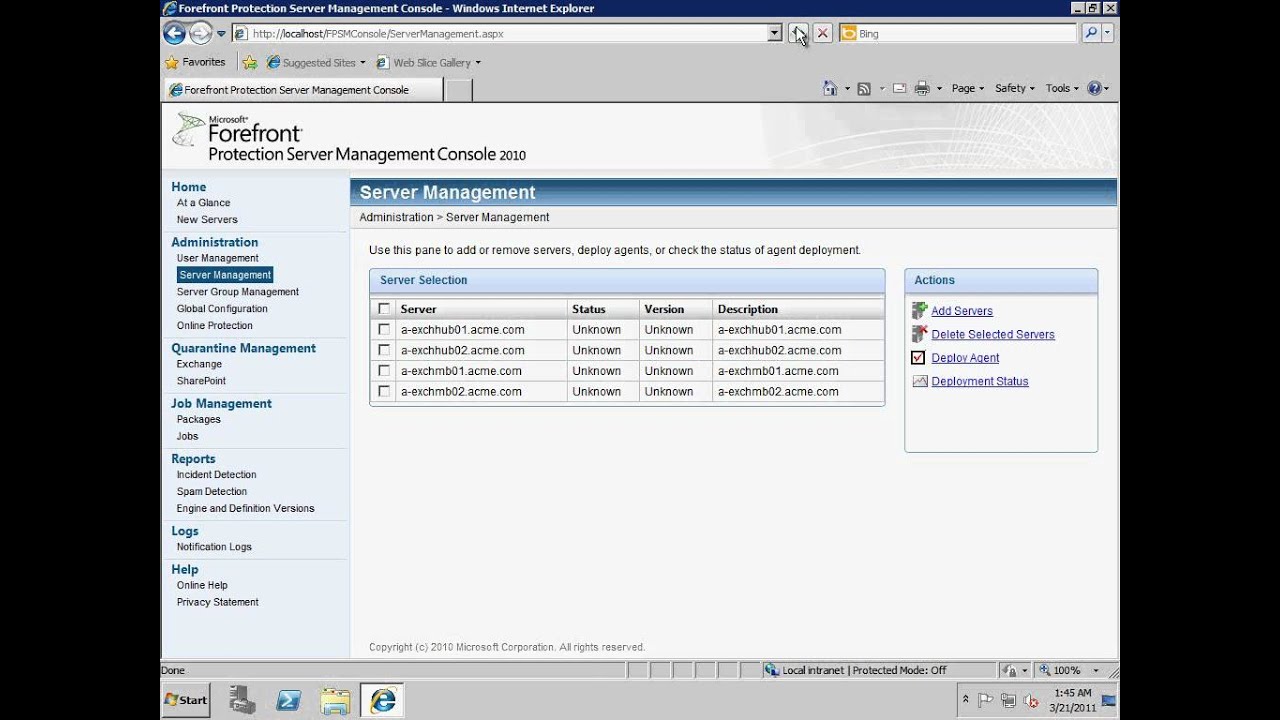
Task: Click the Home icon in the command bar
Action: pos(830,88)
